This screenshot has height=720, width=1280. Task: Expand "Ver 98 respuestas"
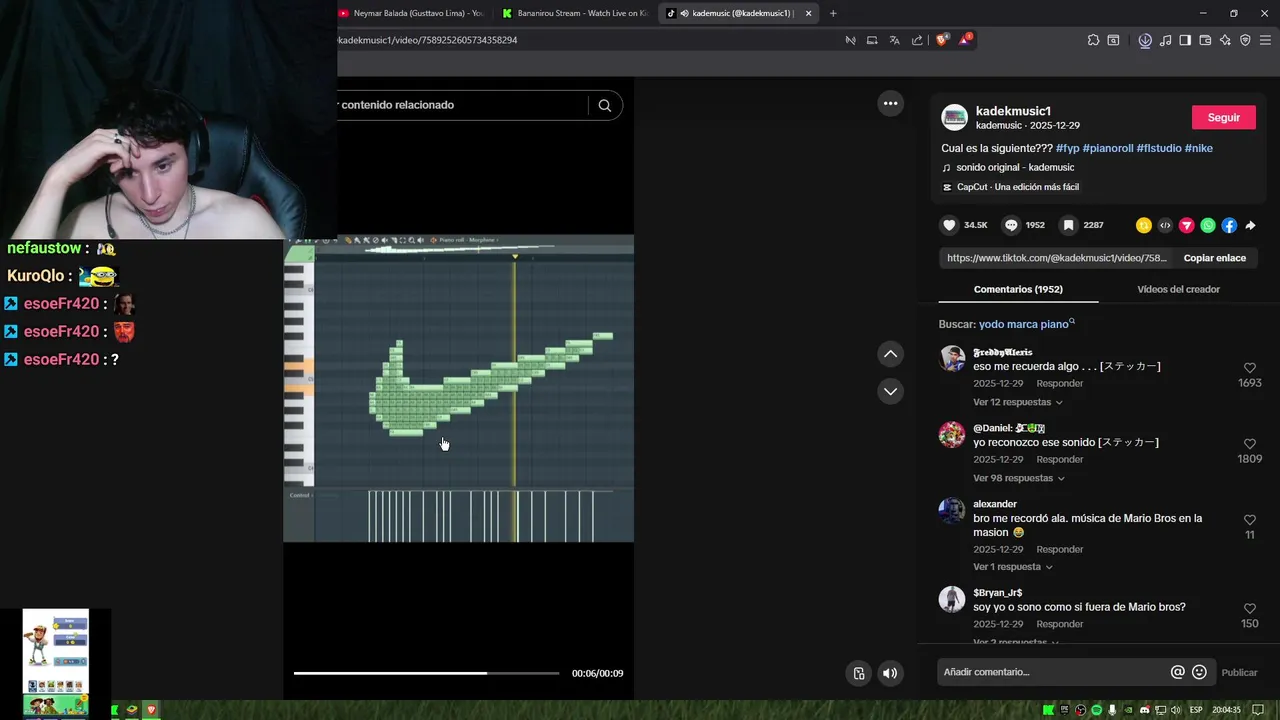click(x=1018, y=478)
